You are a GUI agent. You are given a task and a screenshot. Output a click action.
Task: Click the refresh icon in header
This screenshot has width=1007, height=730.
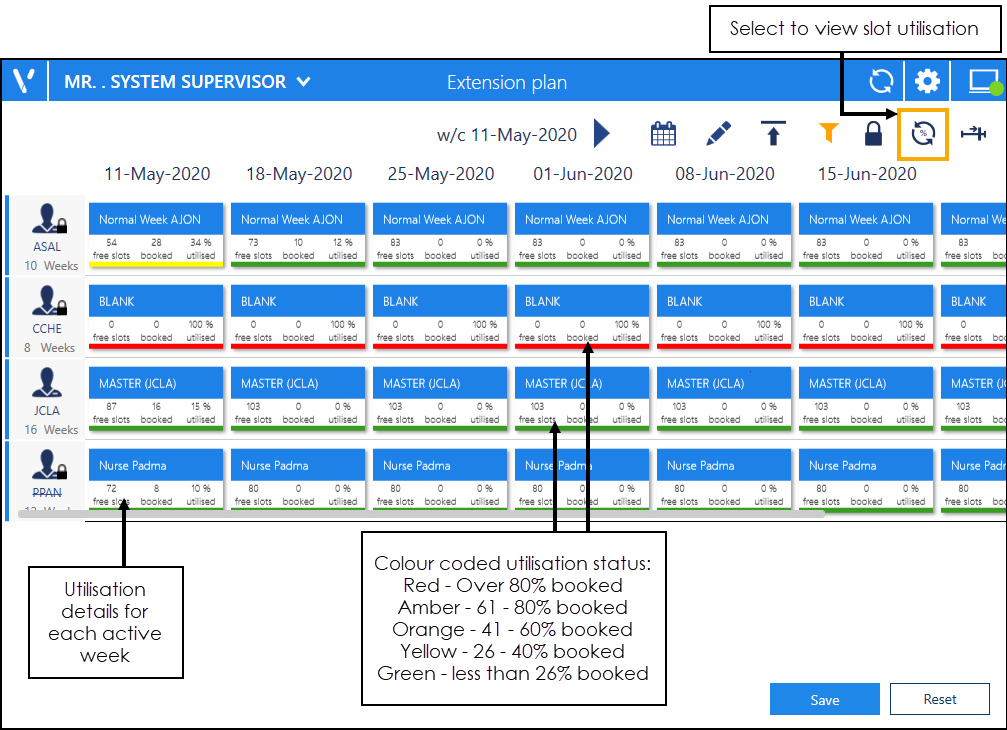pyautogui.click(x=881, y=82)
